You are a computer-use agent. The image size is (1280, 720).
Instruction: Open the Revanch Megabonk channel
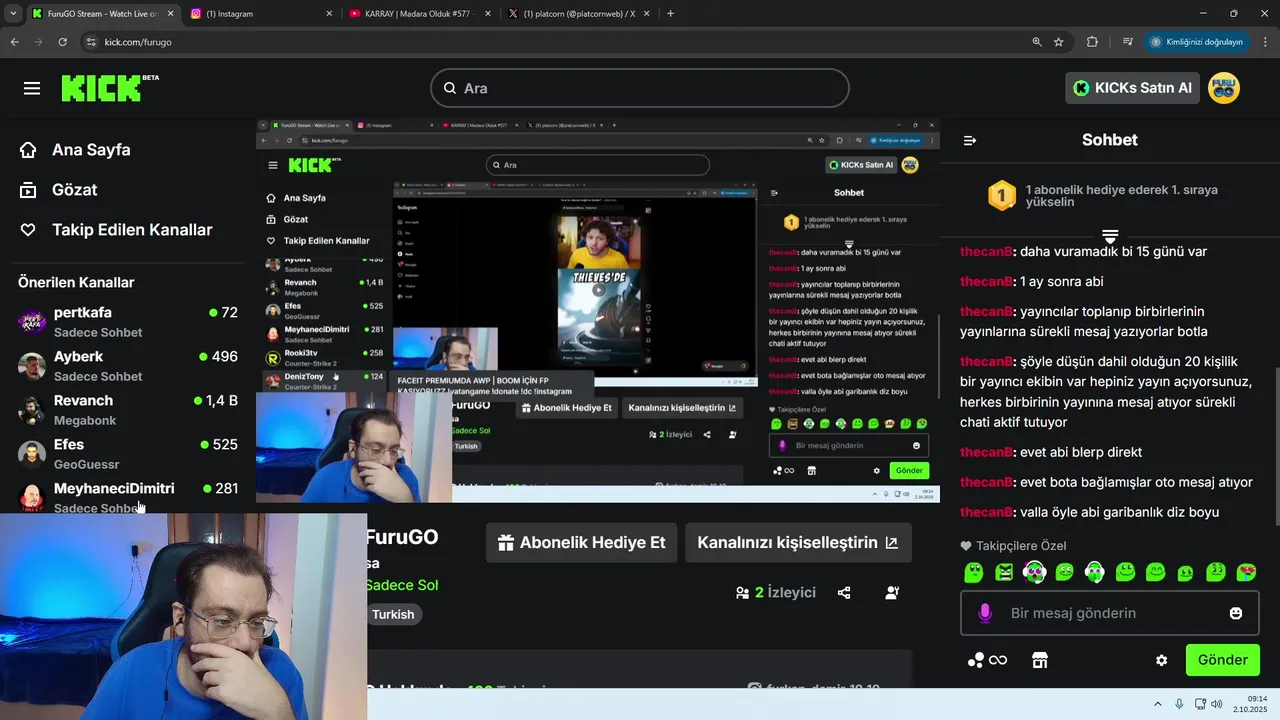click(128, 410)
